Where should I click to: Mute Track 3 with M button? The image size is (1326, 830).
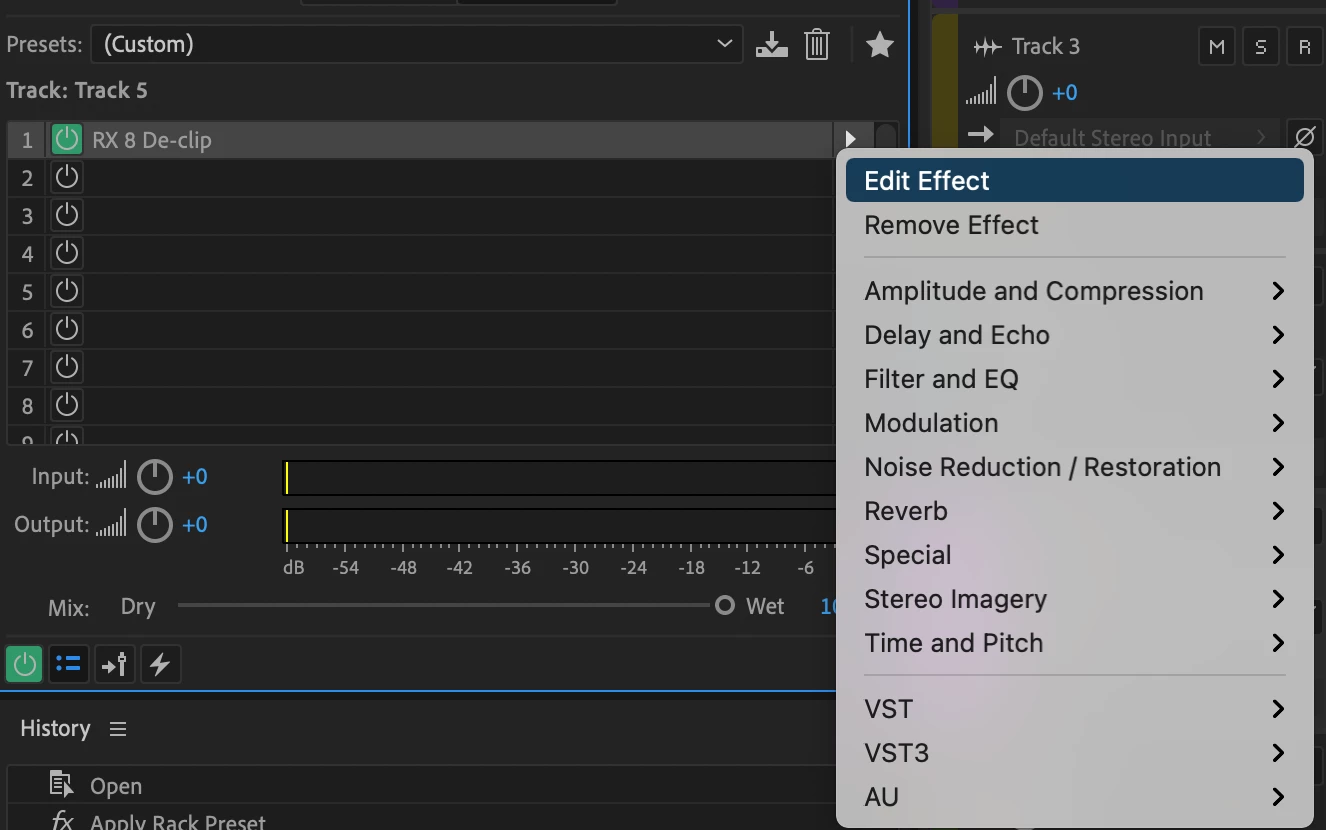coord(1217,47)
